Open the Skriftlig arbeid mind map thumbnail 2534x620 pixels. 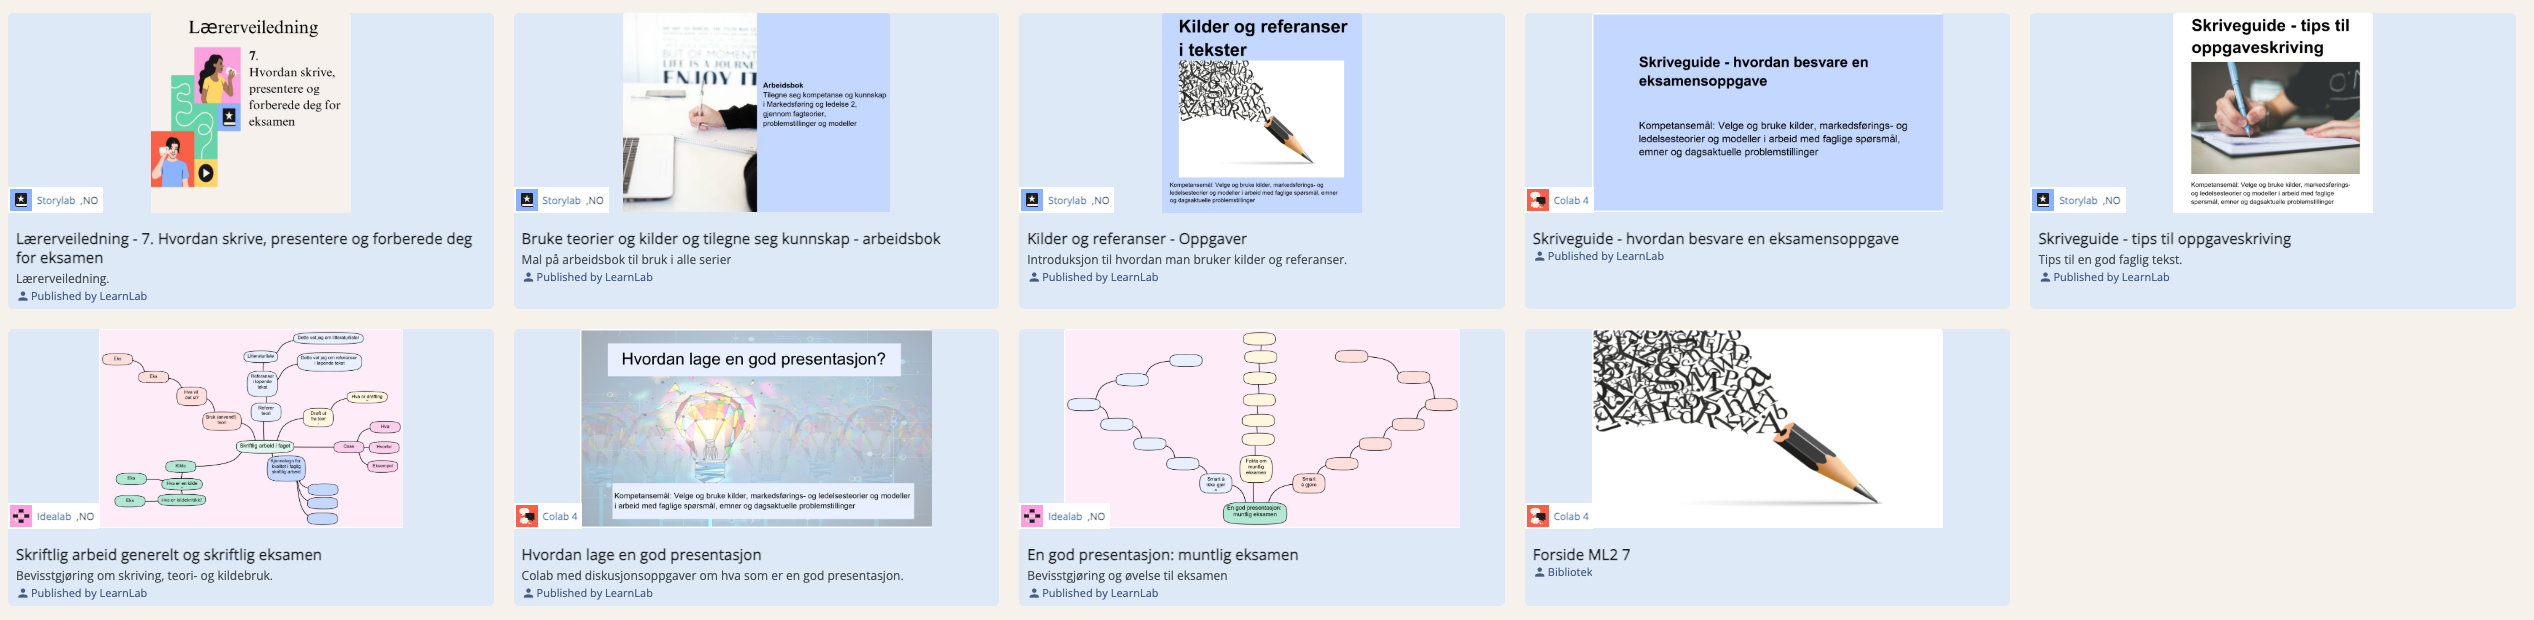[x=251, y=428]
